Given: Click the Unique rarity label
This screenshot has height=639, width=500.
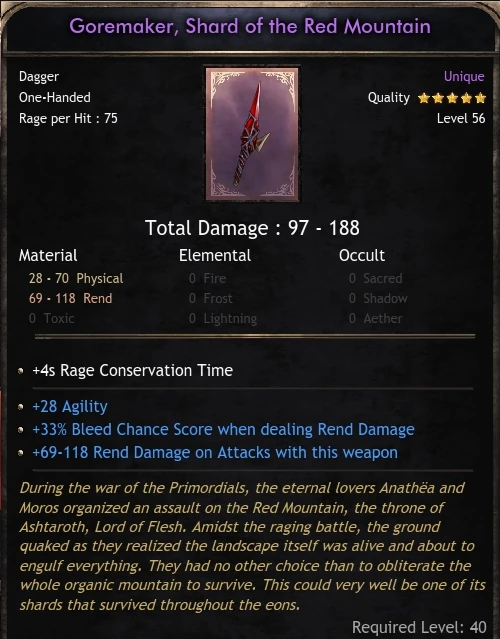Looking at the screenshot, I should (464, 76).
